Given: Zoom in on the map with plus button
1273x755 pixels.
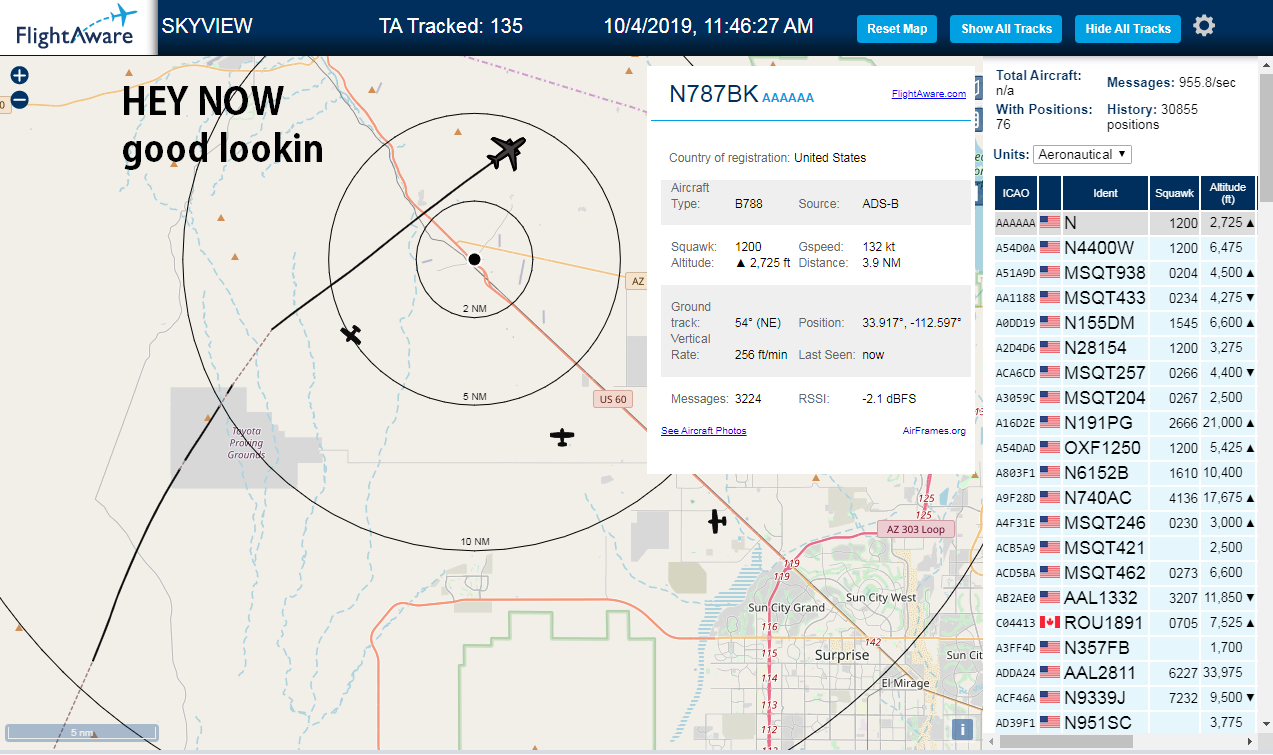Looking at the screenshot, I should 19,76.
